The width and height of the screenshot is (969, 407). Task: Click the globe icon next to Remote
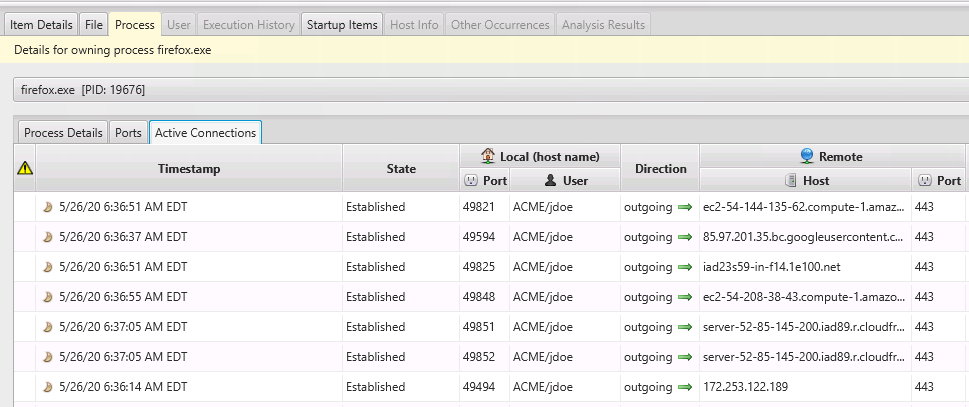coord(807,156)
